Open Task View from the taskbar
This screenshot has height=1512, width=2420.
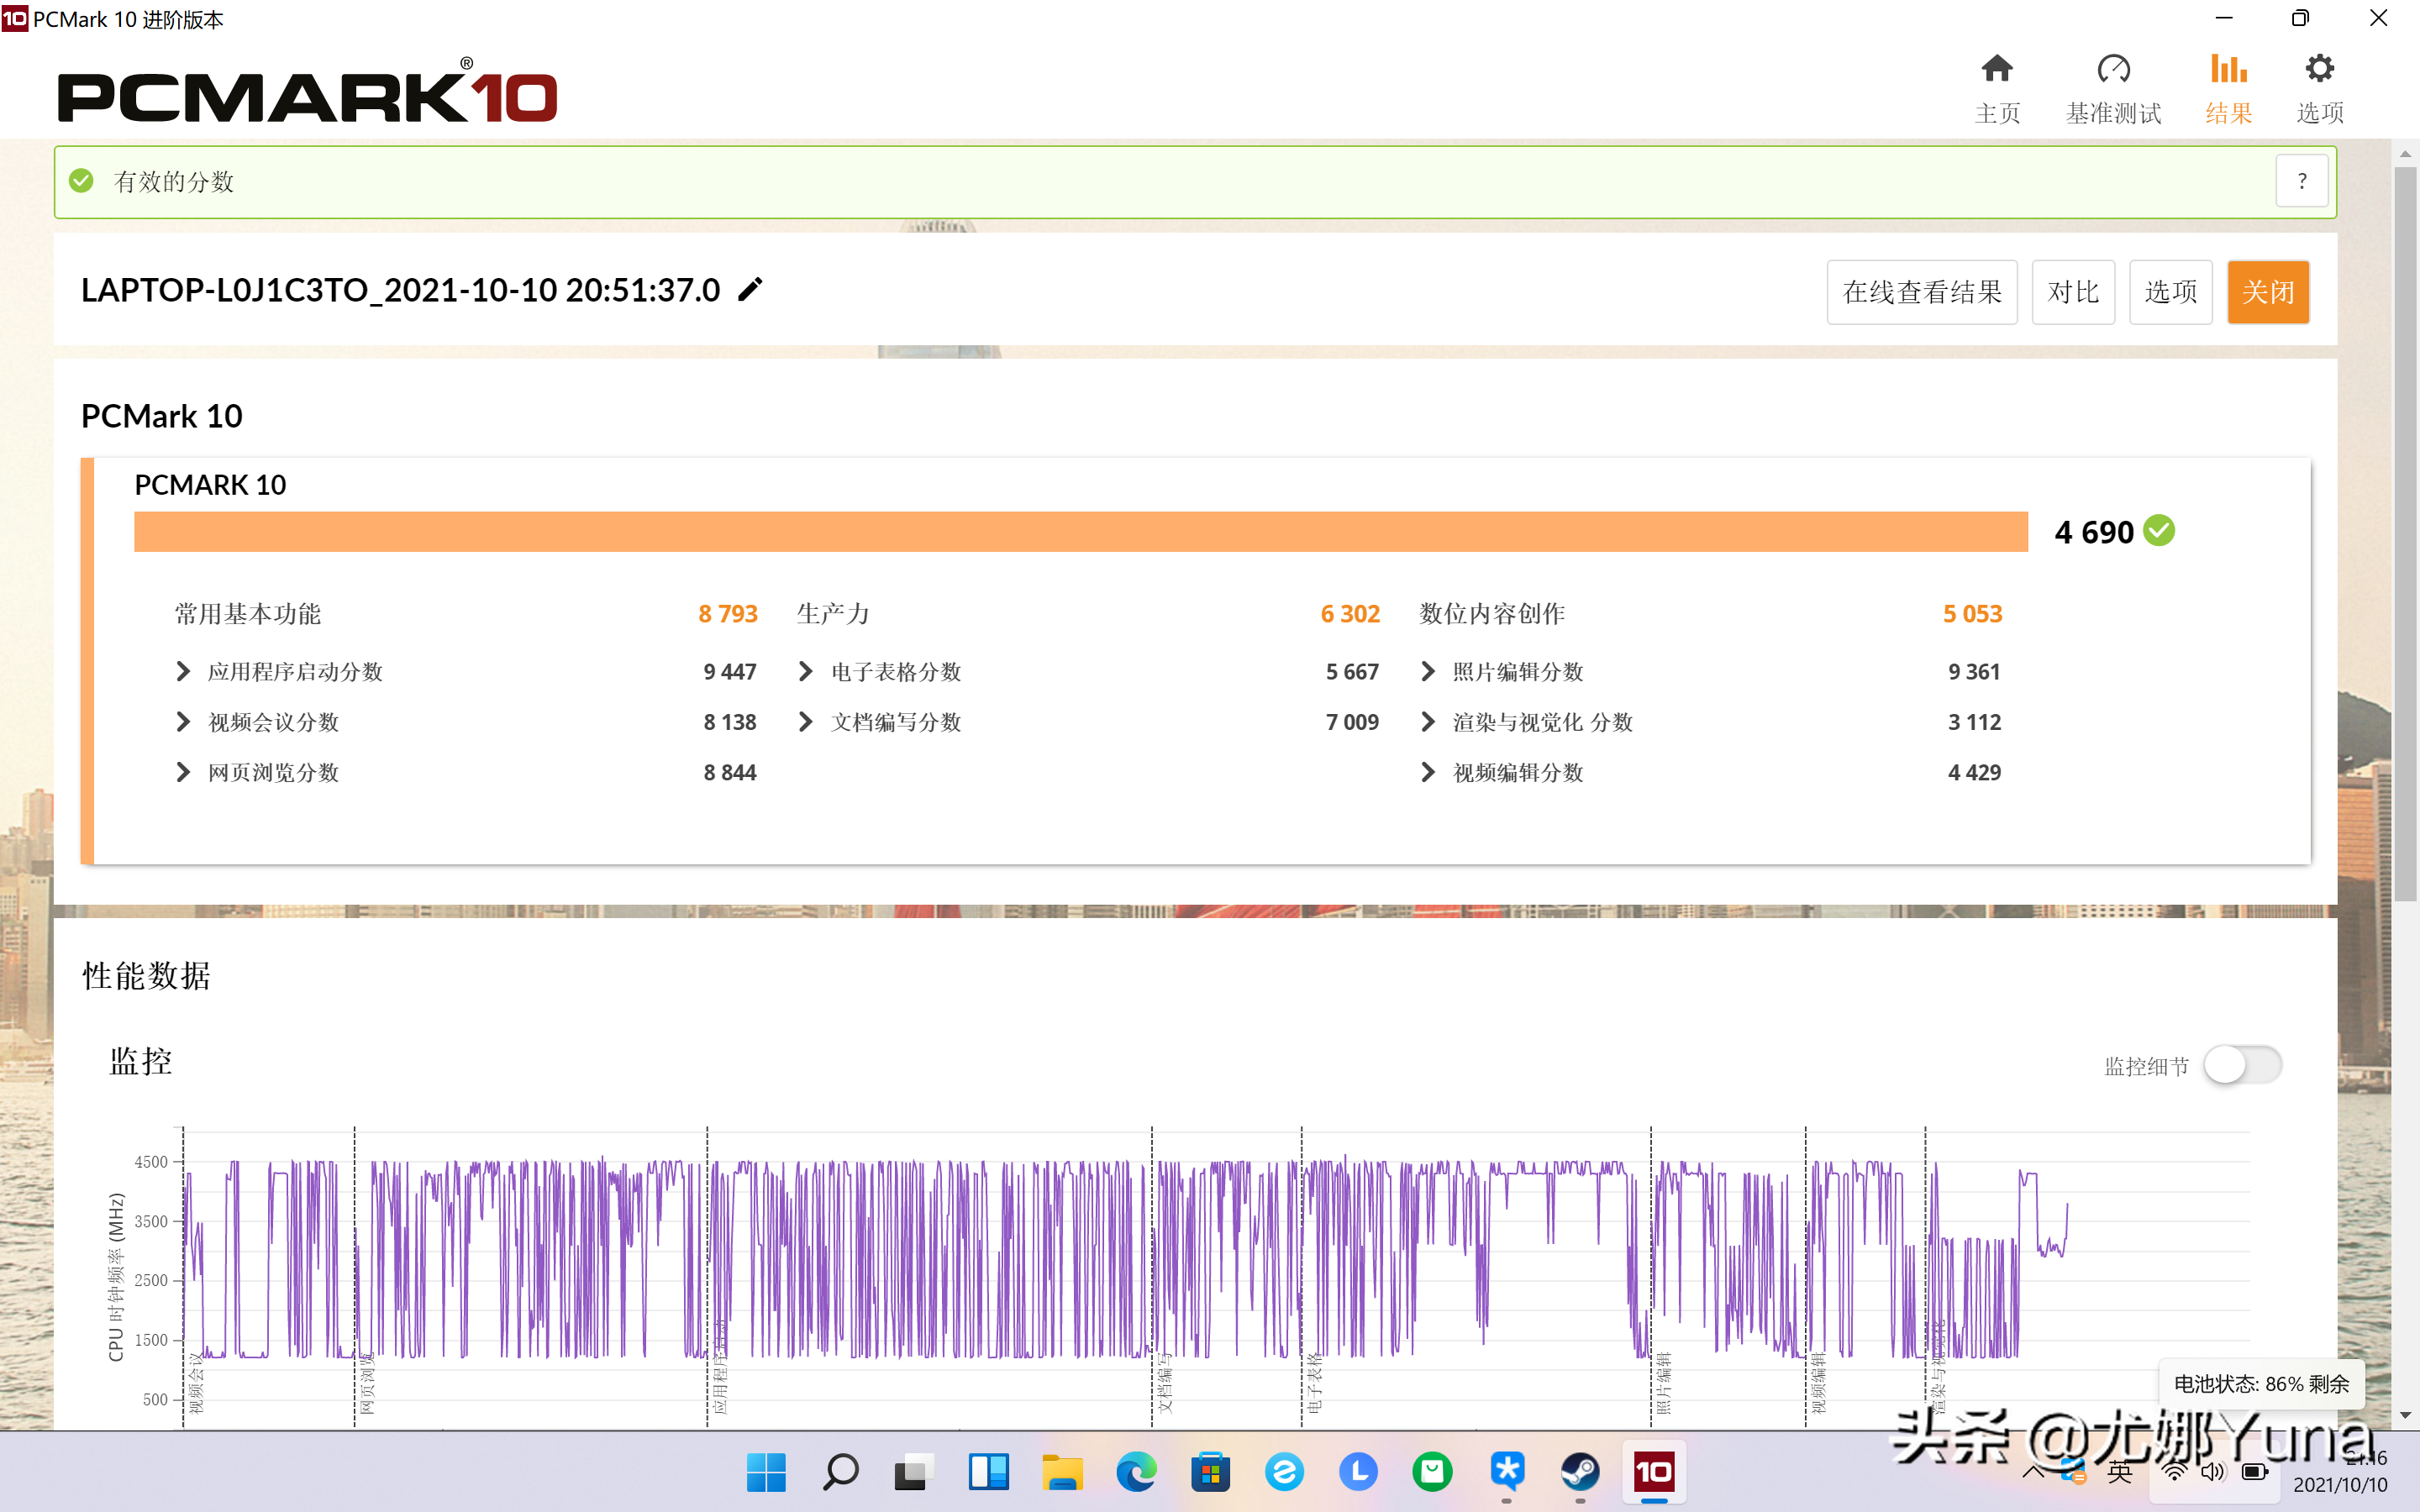pos(914,1471)
